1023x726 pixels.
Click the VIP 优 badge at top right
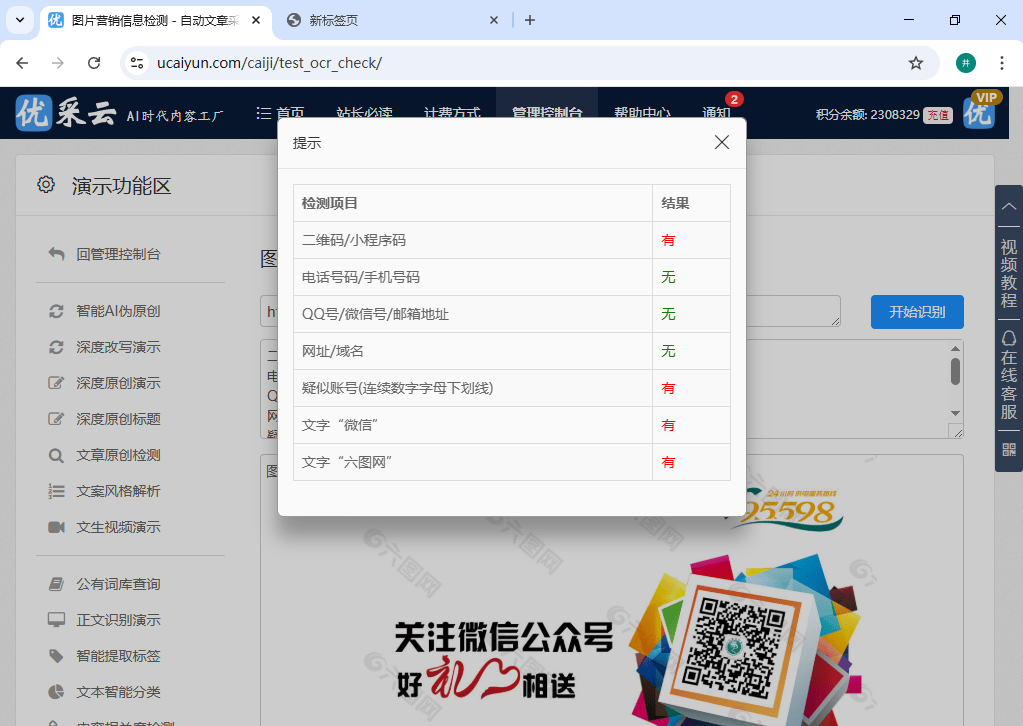click(979, 112)
